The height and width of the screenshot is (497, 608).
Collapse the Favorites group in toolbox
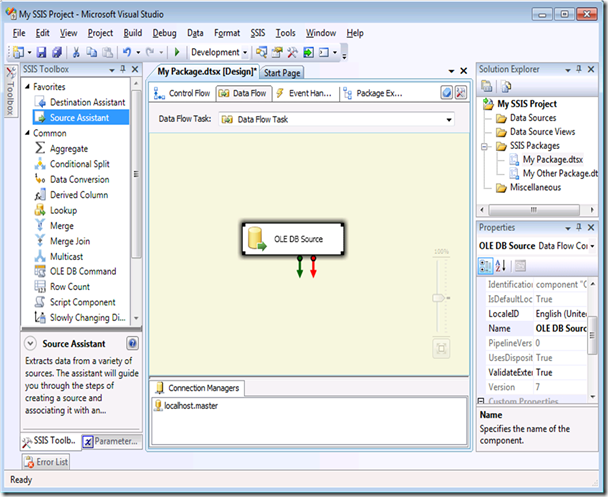[x=27, y=86]
